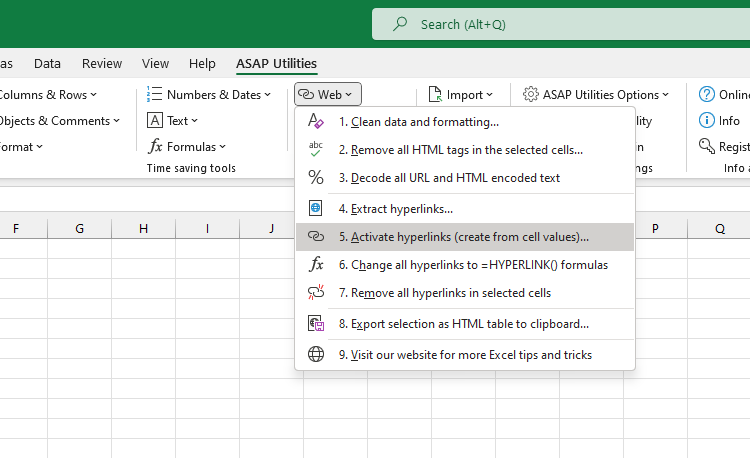Select column I header
Viewport: 750px width, 458px height.
[x=208, y=229]
